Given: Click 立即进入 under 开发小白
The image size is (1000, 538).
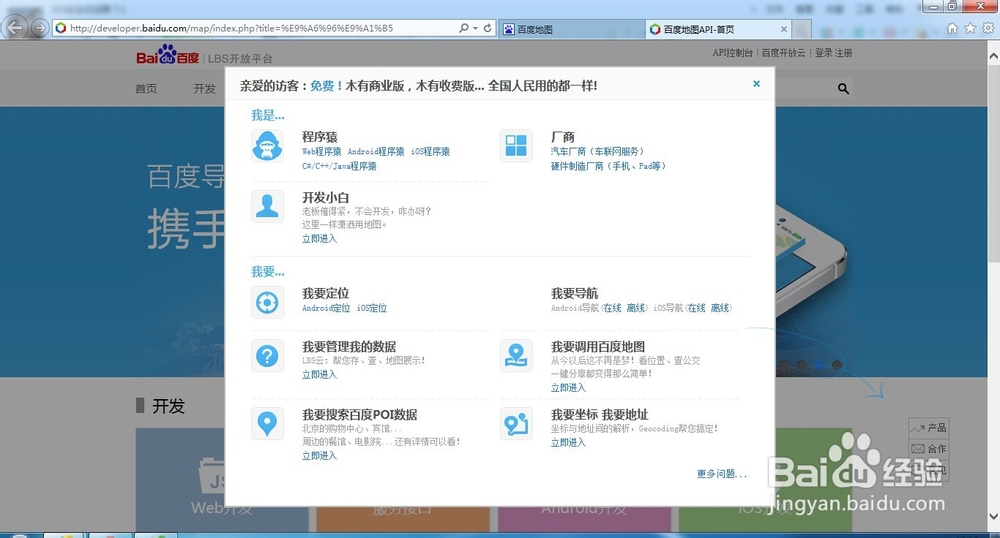Looking at the screenshot, I should (320, 239).
